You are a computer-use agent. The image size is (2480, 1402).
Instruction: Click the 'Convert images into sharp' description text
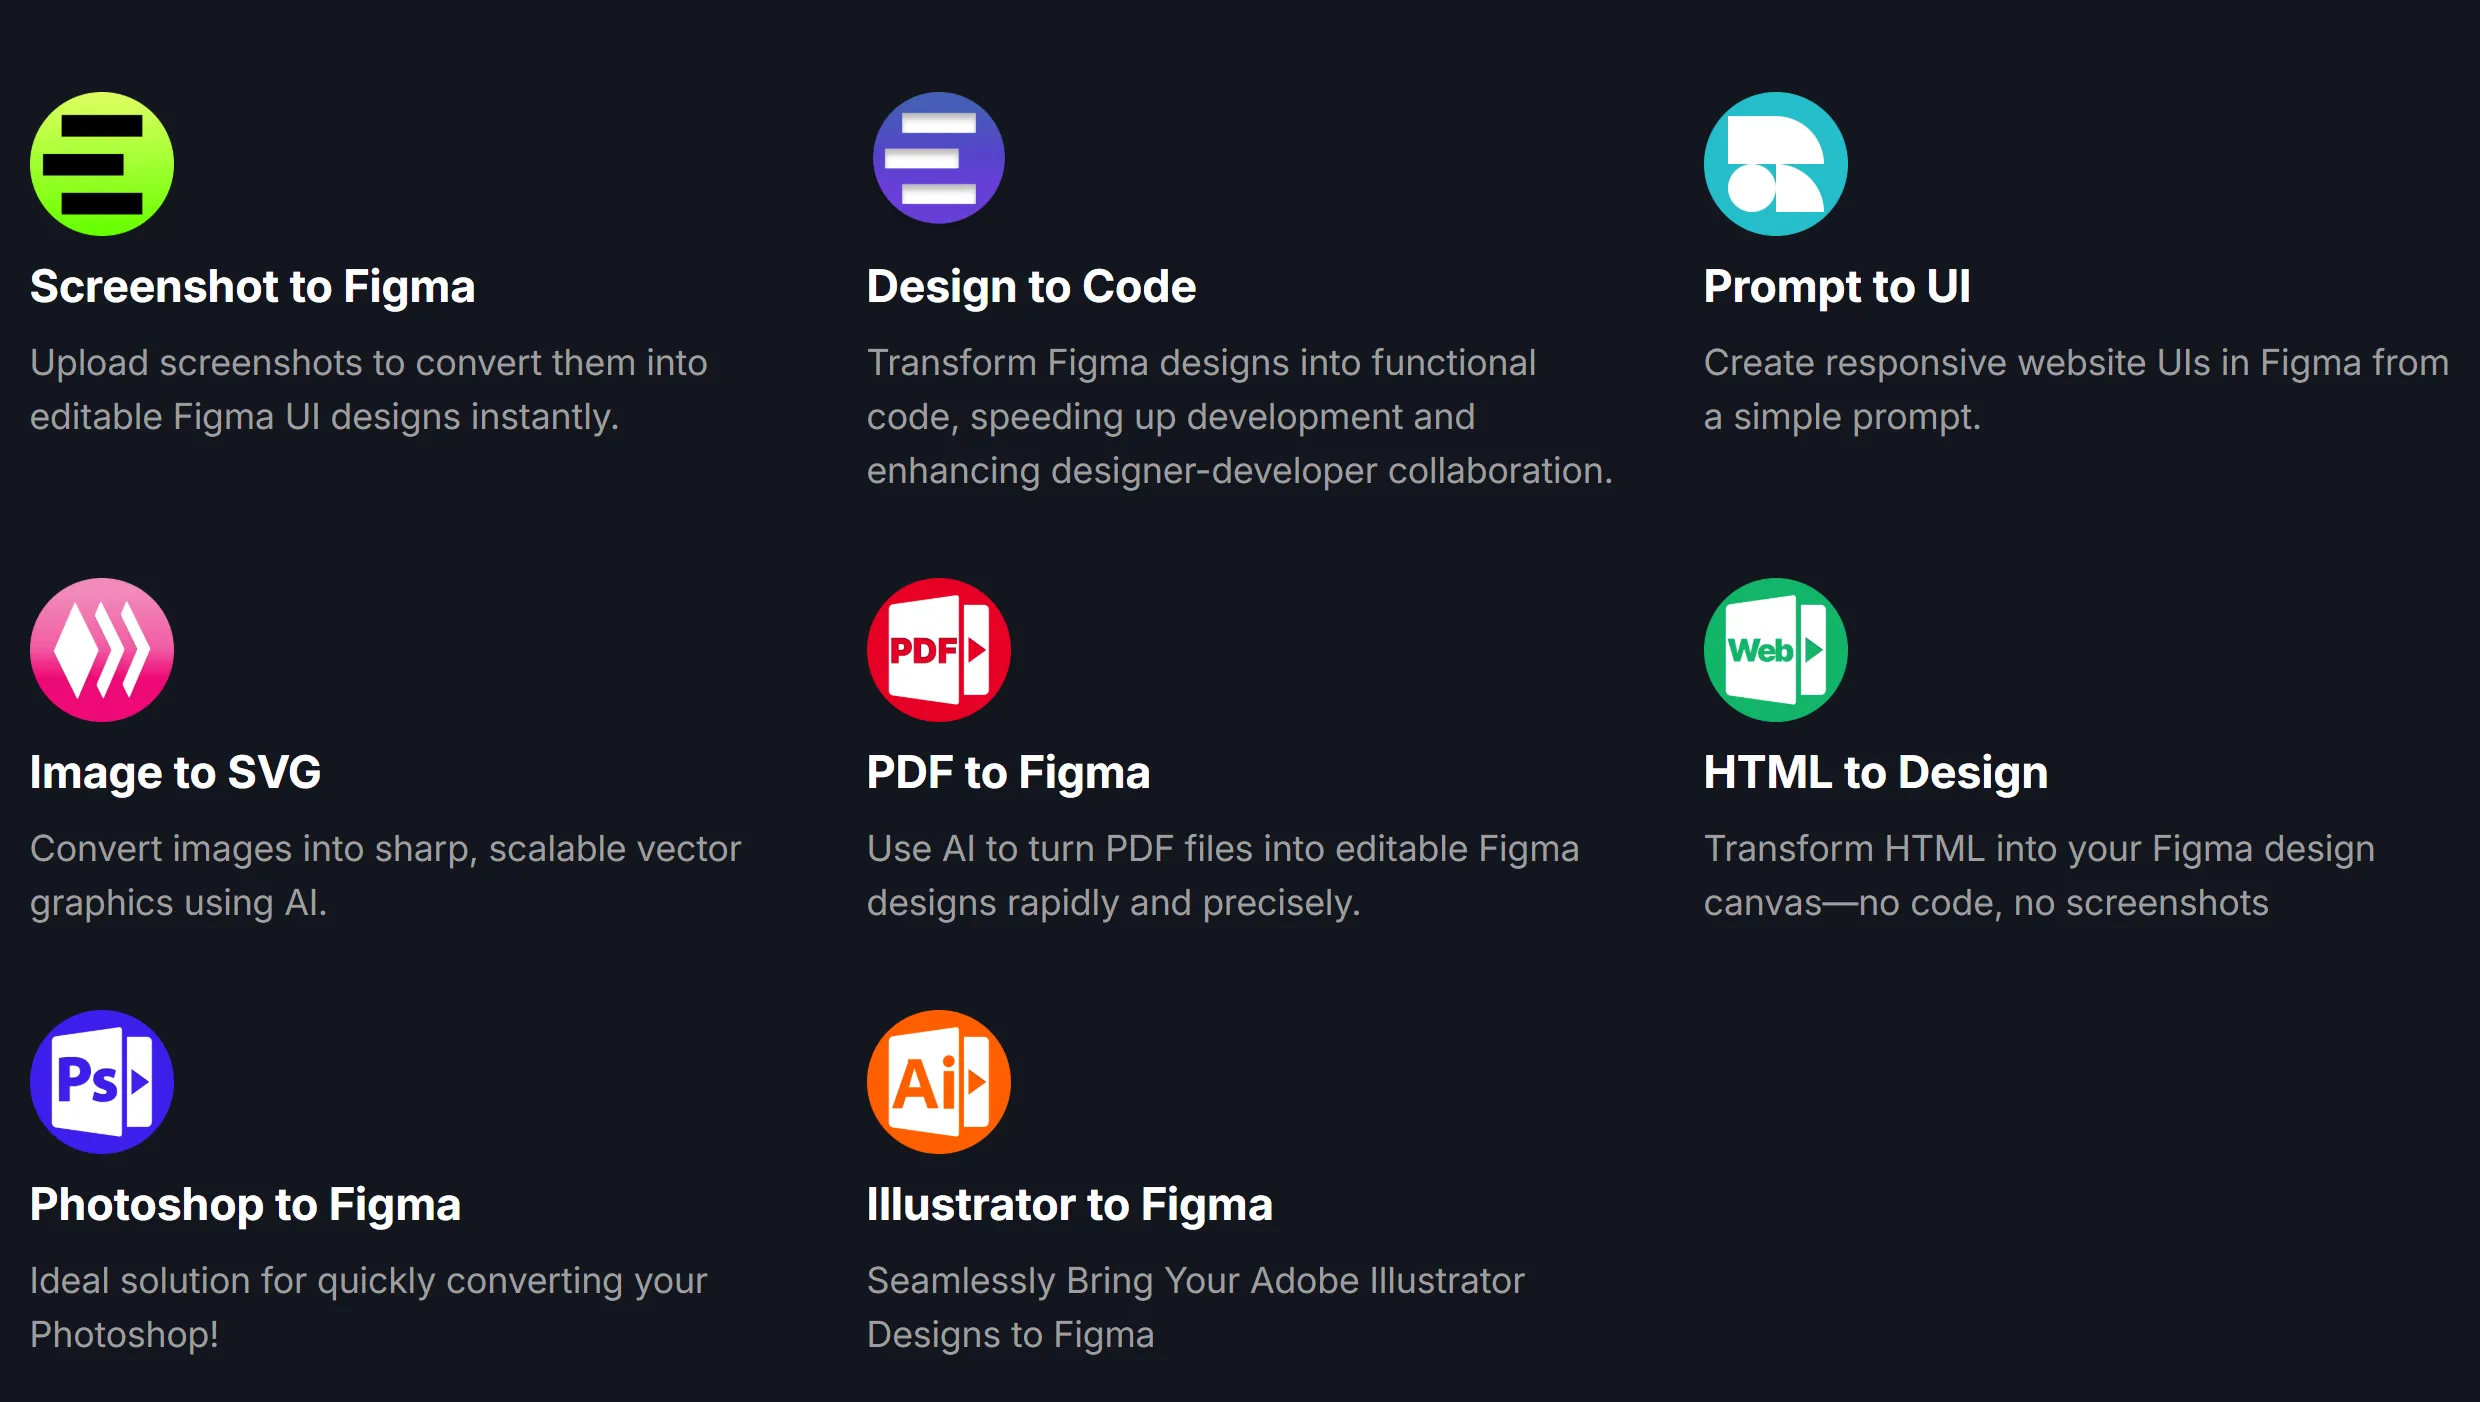(385, 876)
